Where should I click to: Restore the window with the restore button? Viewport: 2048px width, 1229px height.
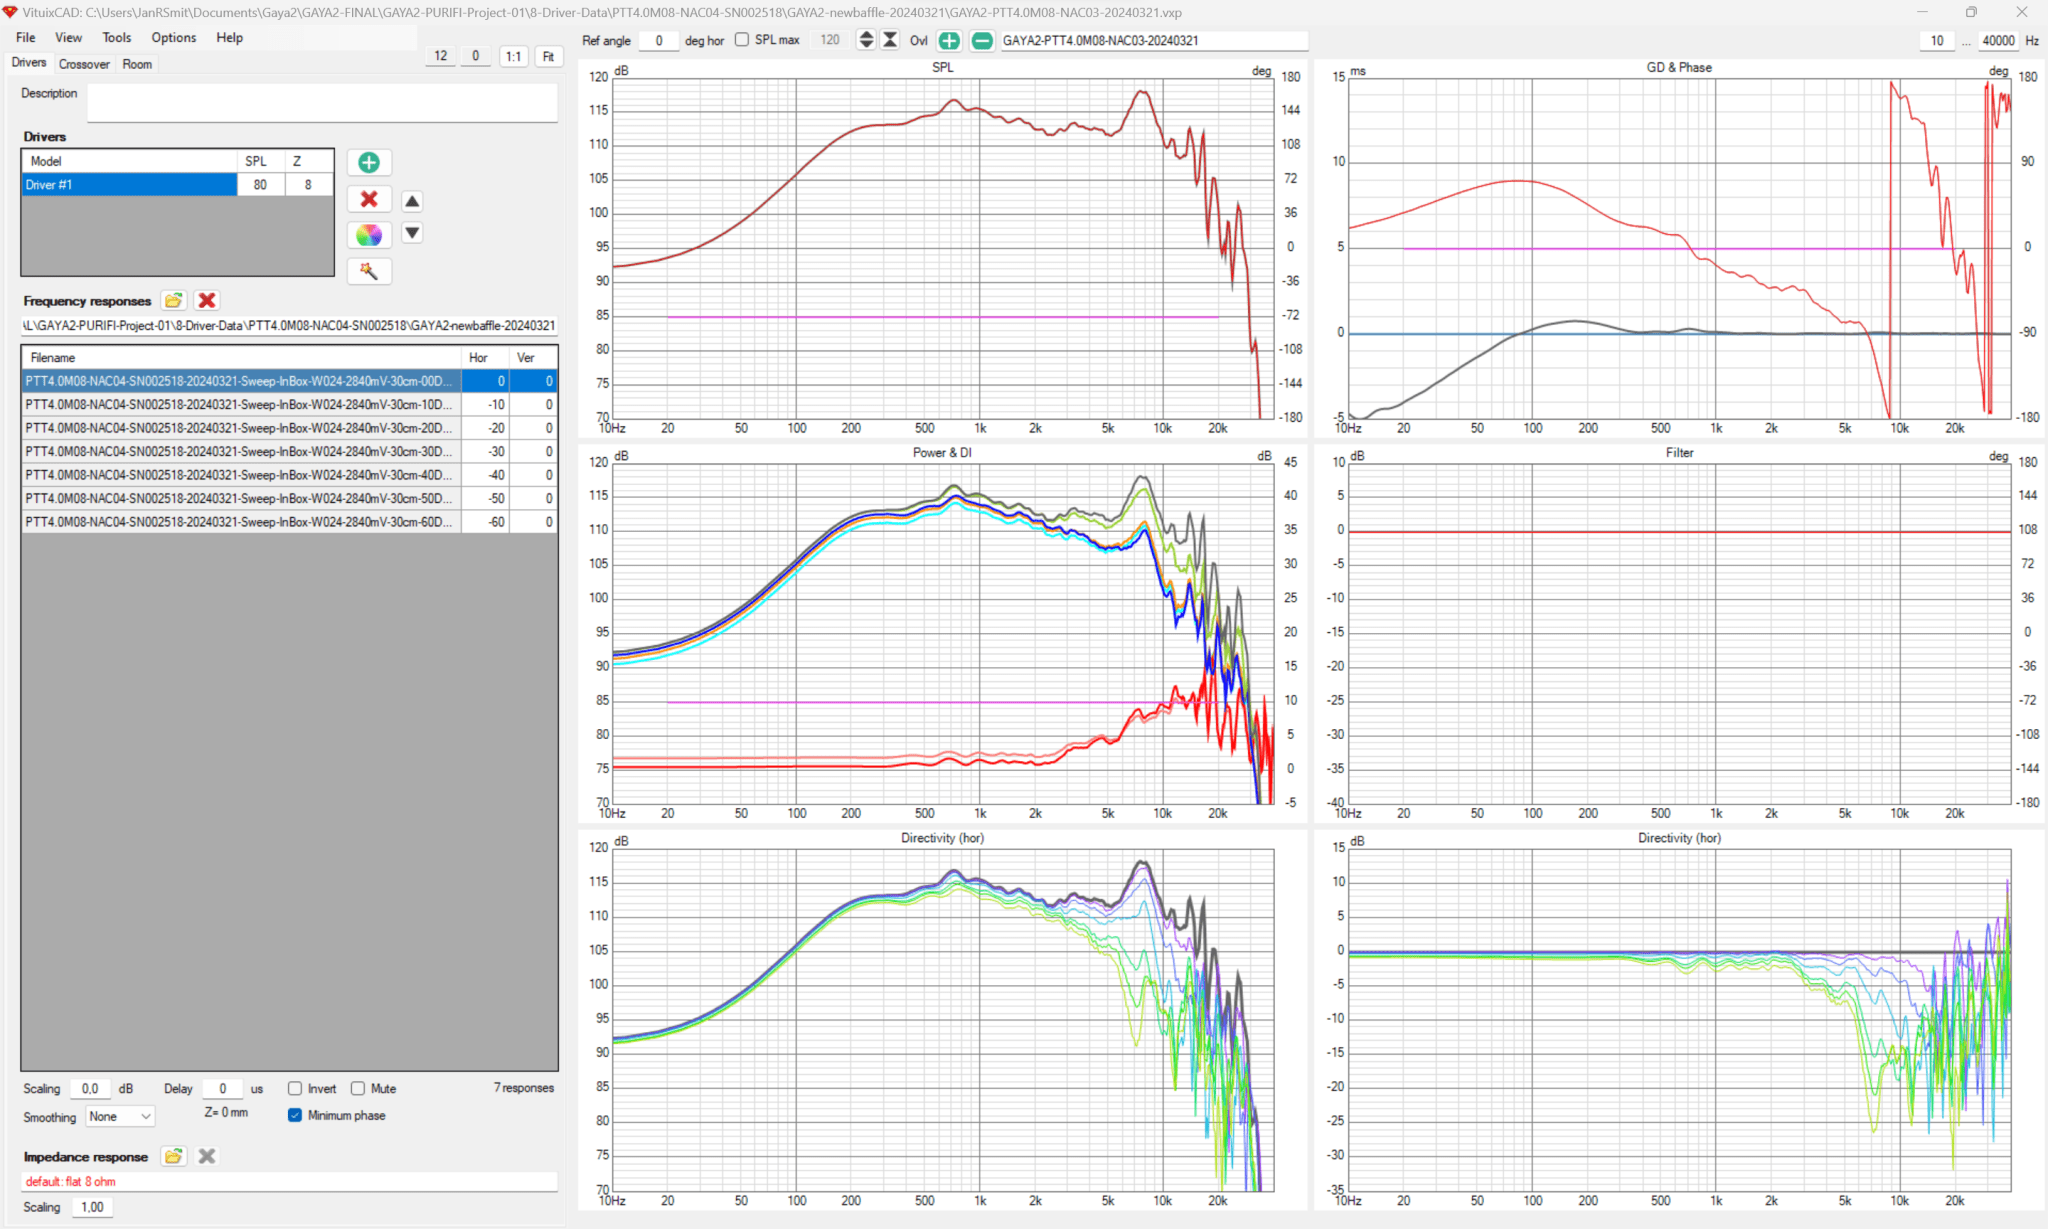click(x=1971, y=12)
